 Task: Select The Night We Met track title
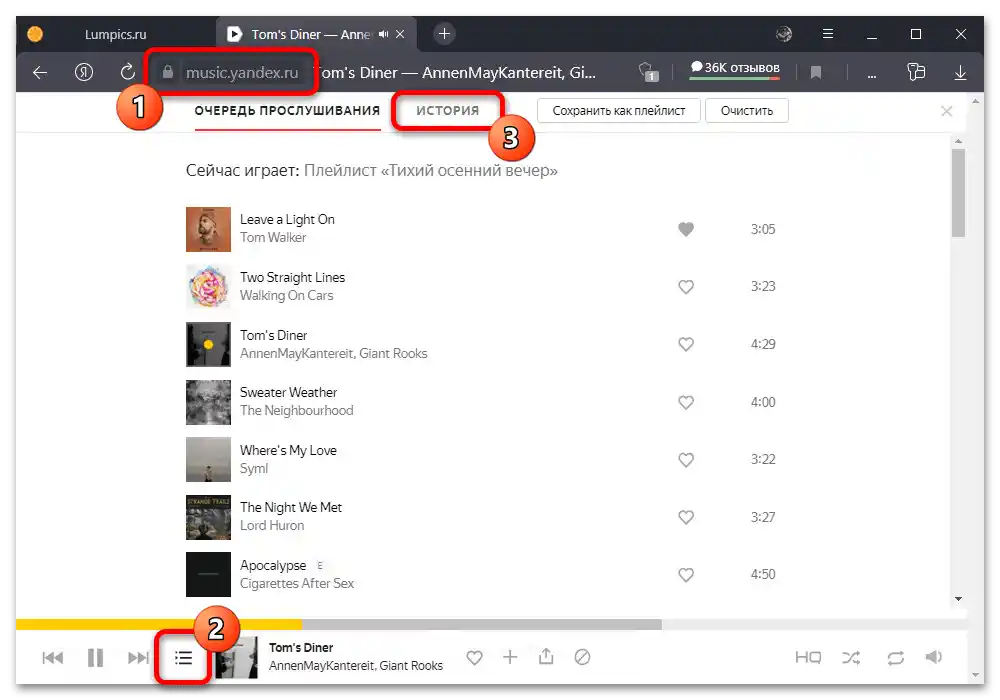coord(291,507)
